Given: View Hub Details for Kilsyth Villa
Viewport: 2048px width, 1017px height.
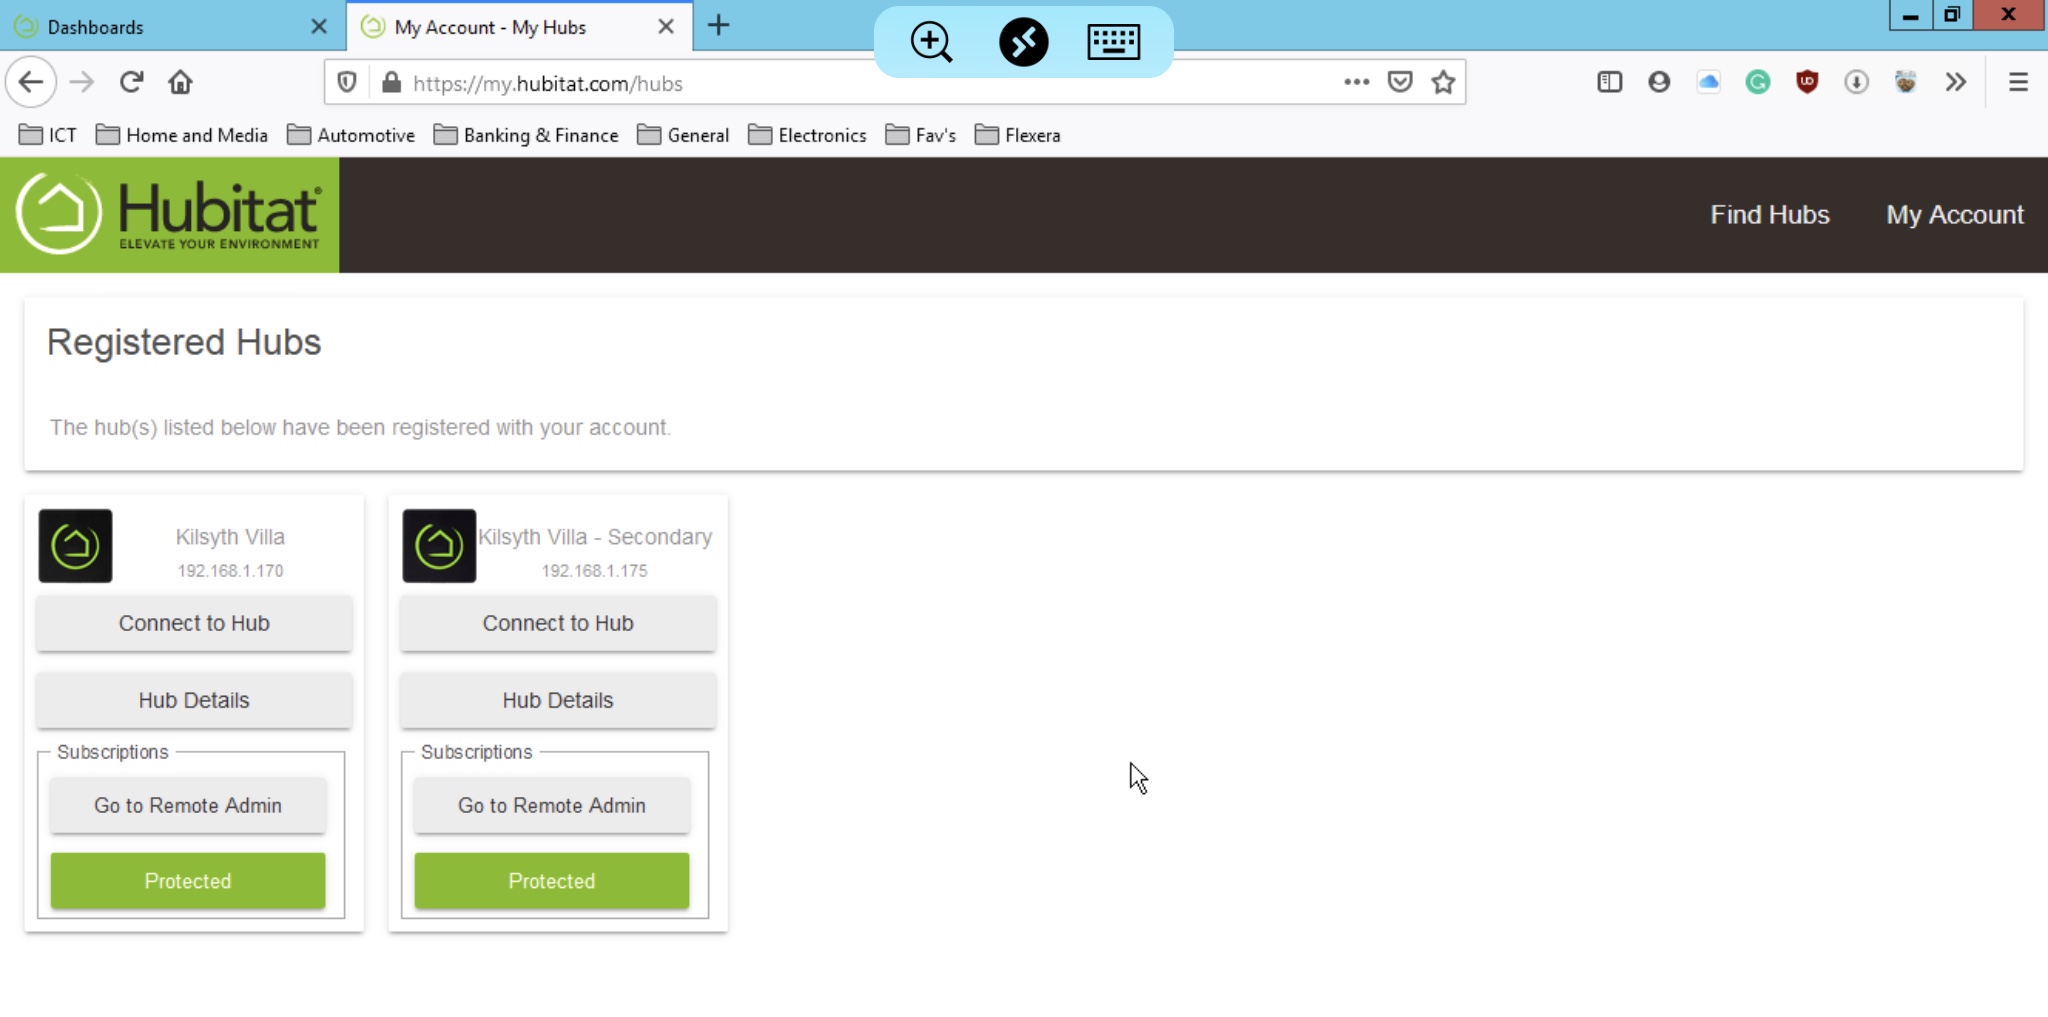Looking at the screenshot, I should (x=194, y=700).
